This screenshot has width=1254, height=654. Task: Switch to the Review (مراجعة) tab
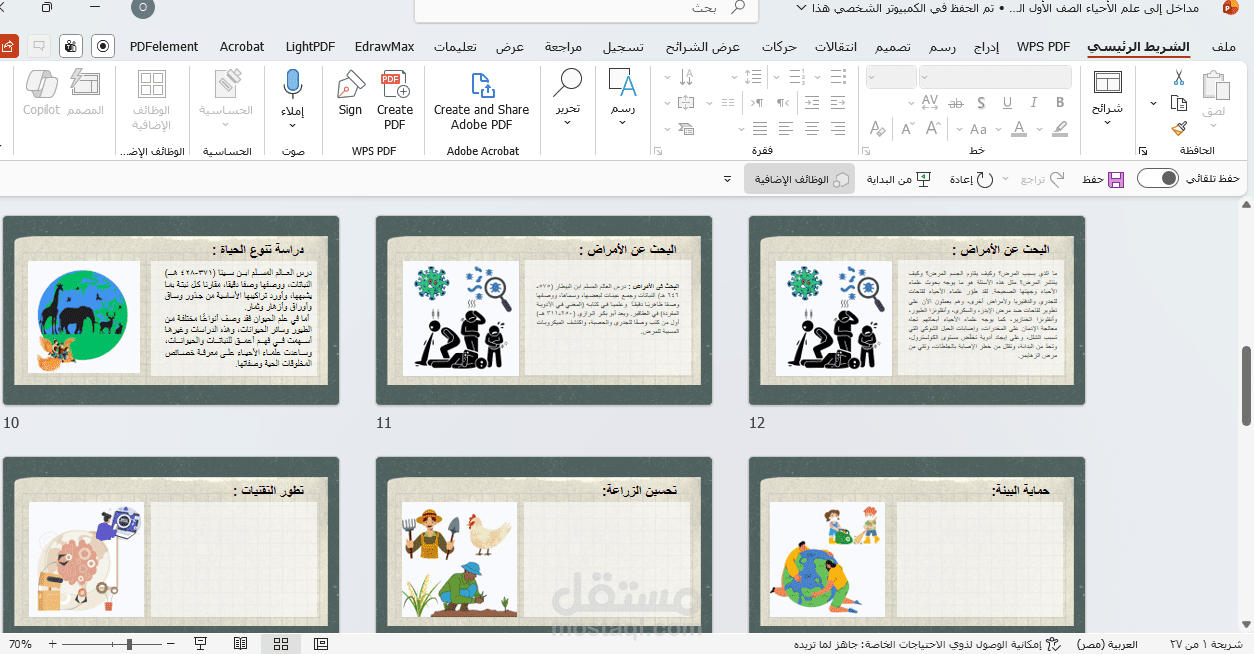(564, 47)
